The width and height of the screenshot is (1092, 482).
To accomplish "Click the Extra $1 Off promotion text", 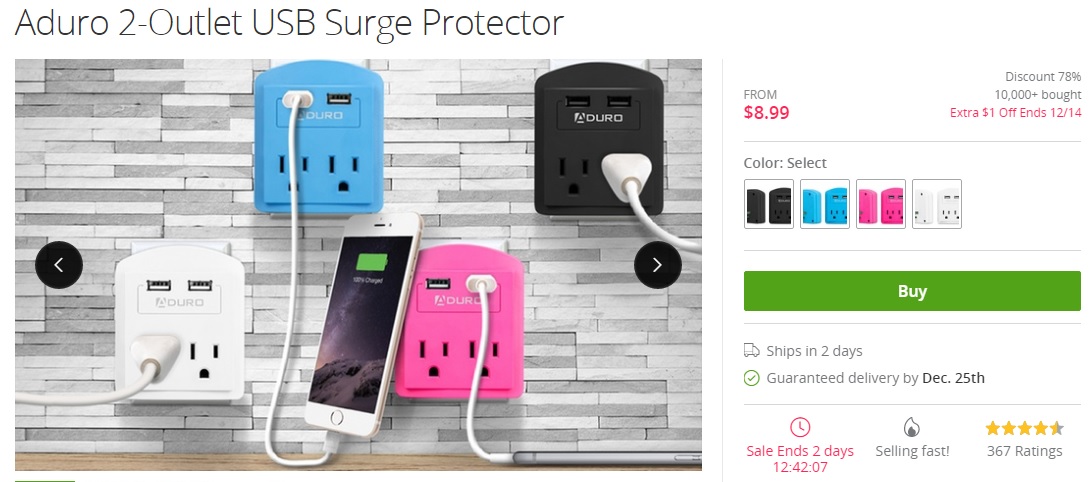I will [x=1015, y=113].
